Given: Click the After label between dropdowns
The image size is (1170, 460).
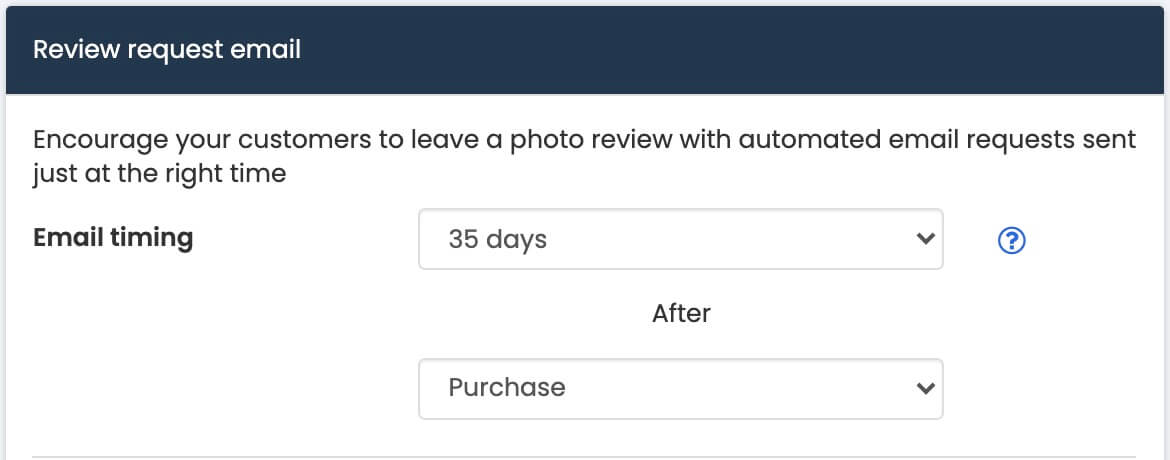Looking at the screenshot, I should pyautogui.click(x=681, y=314).
